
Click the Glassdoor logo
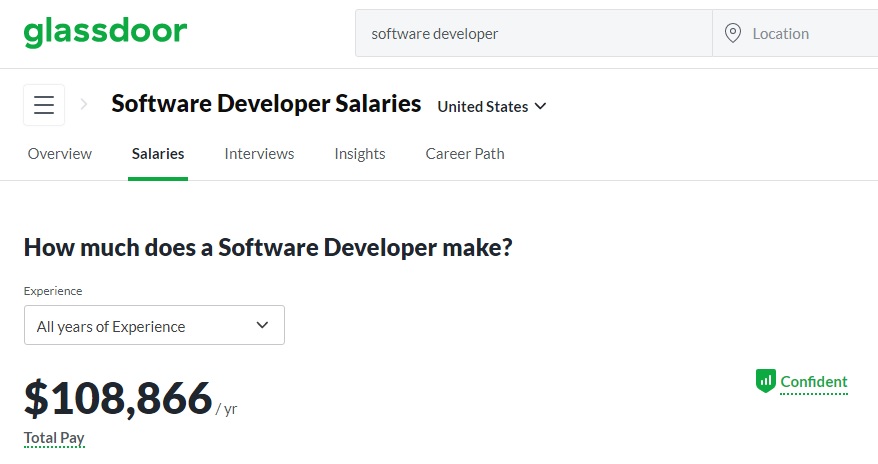[105, 32]
